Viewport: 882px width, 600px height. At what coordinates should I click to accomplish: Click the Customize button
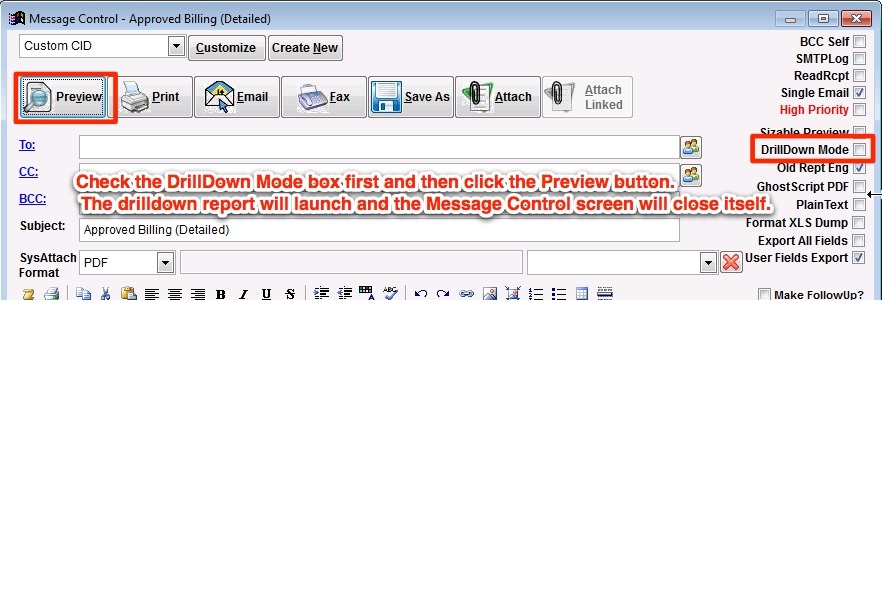click(x=225, y=48)
